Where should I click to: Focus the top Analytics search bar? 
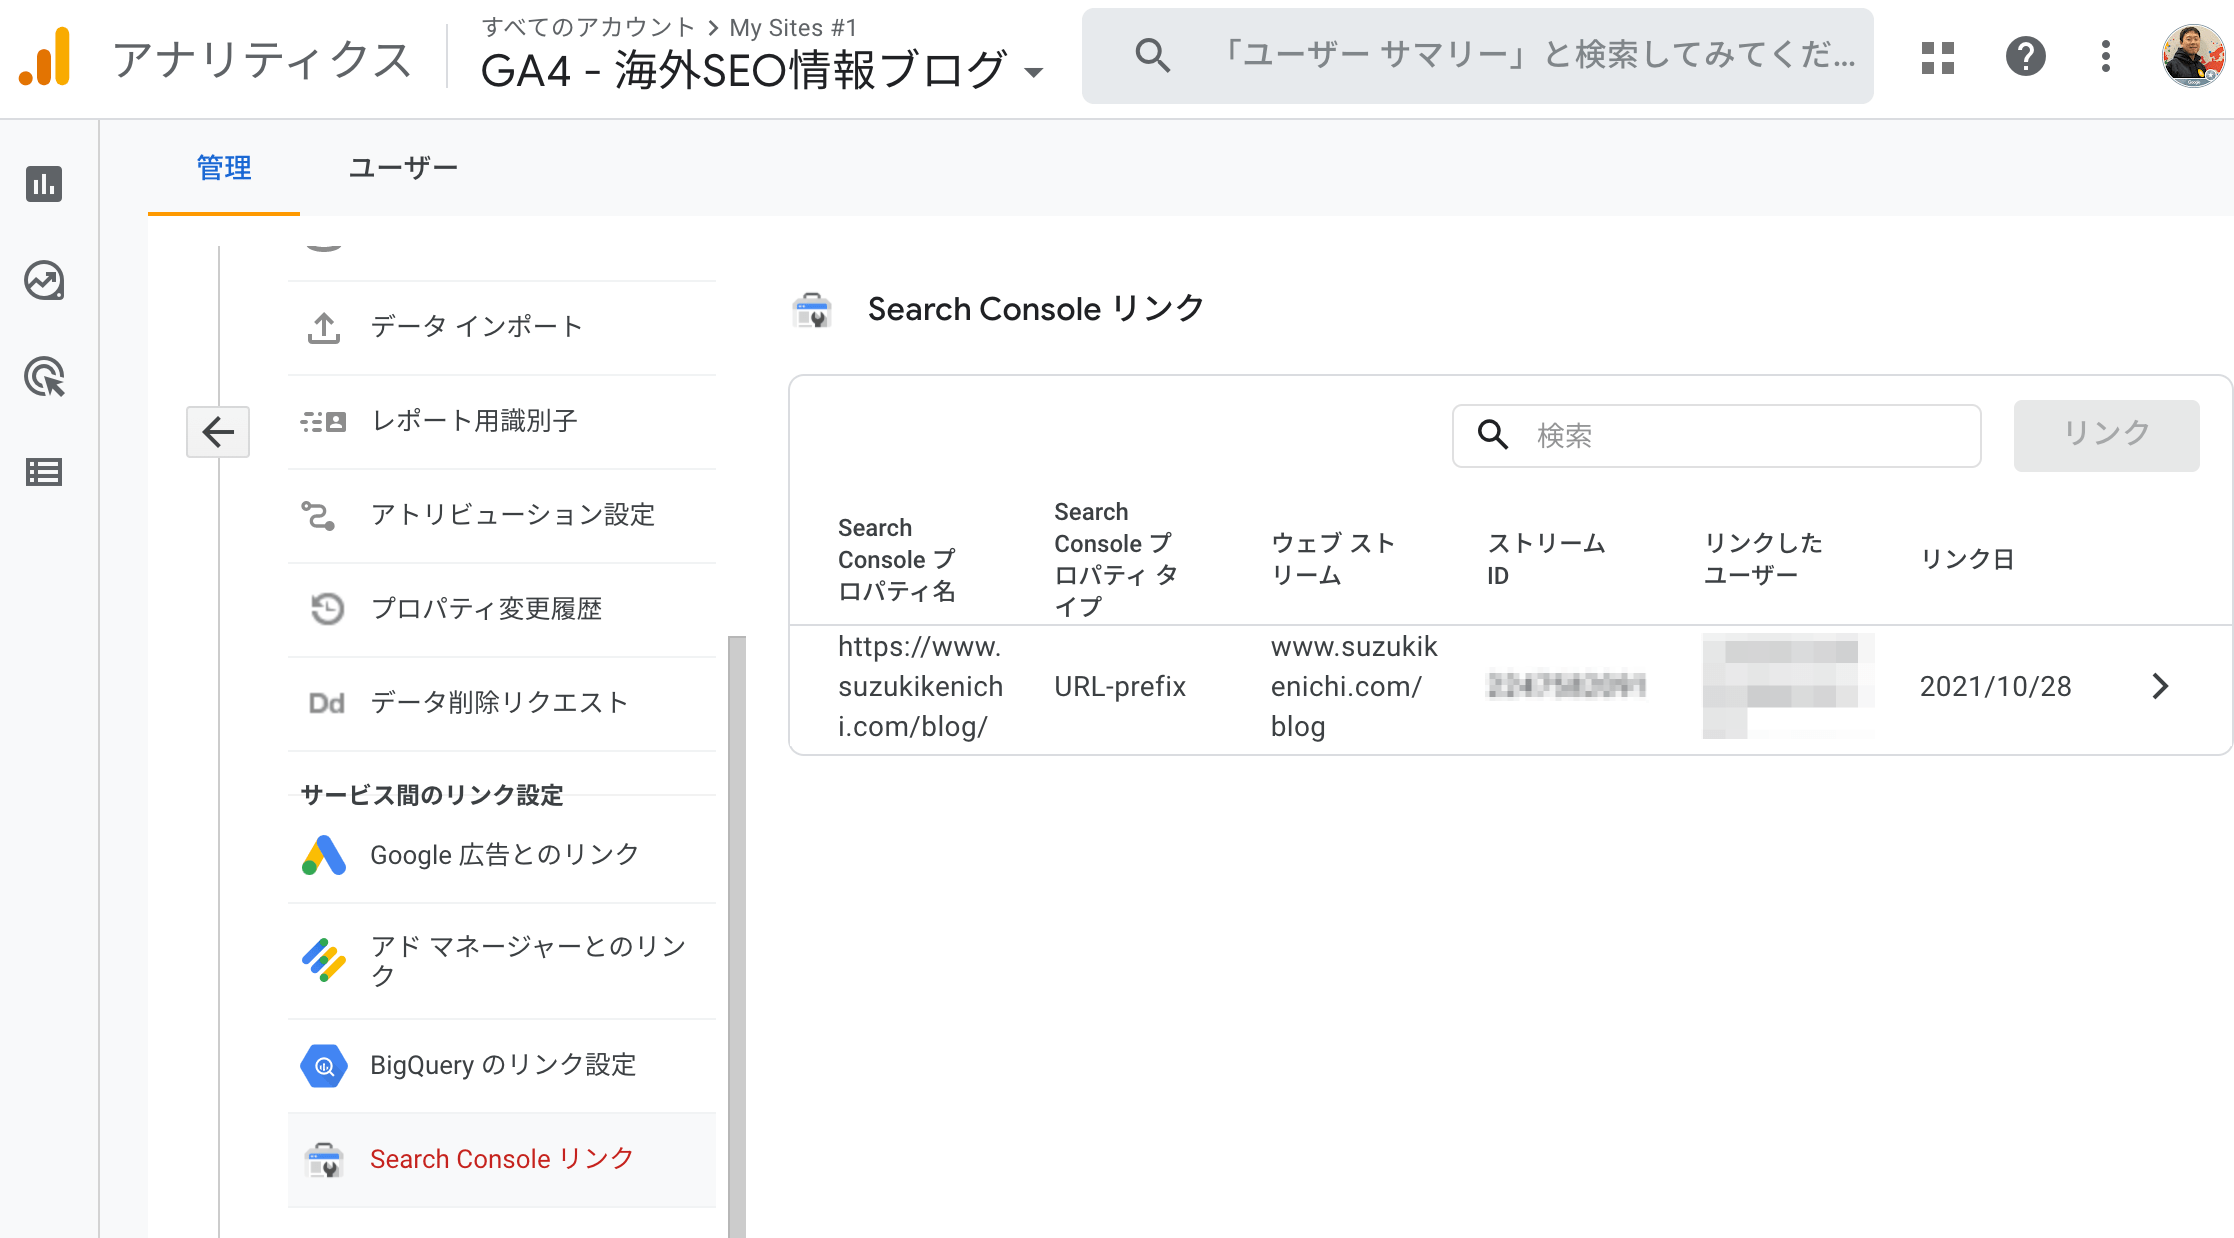coord(1478,56)
